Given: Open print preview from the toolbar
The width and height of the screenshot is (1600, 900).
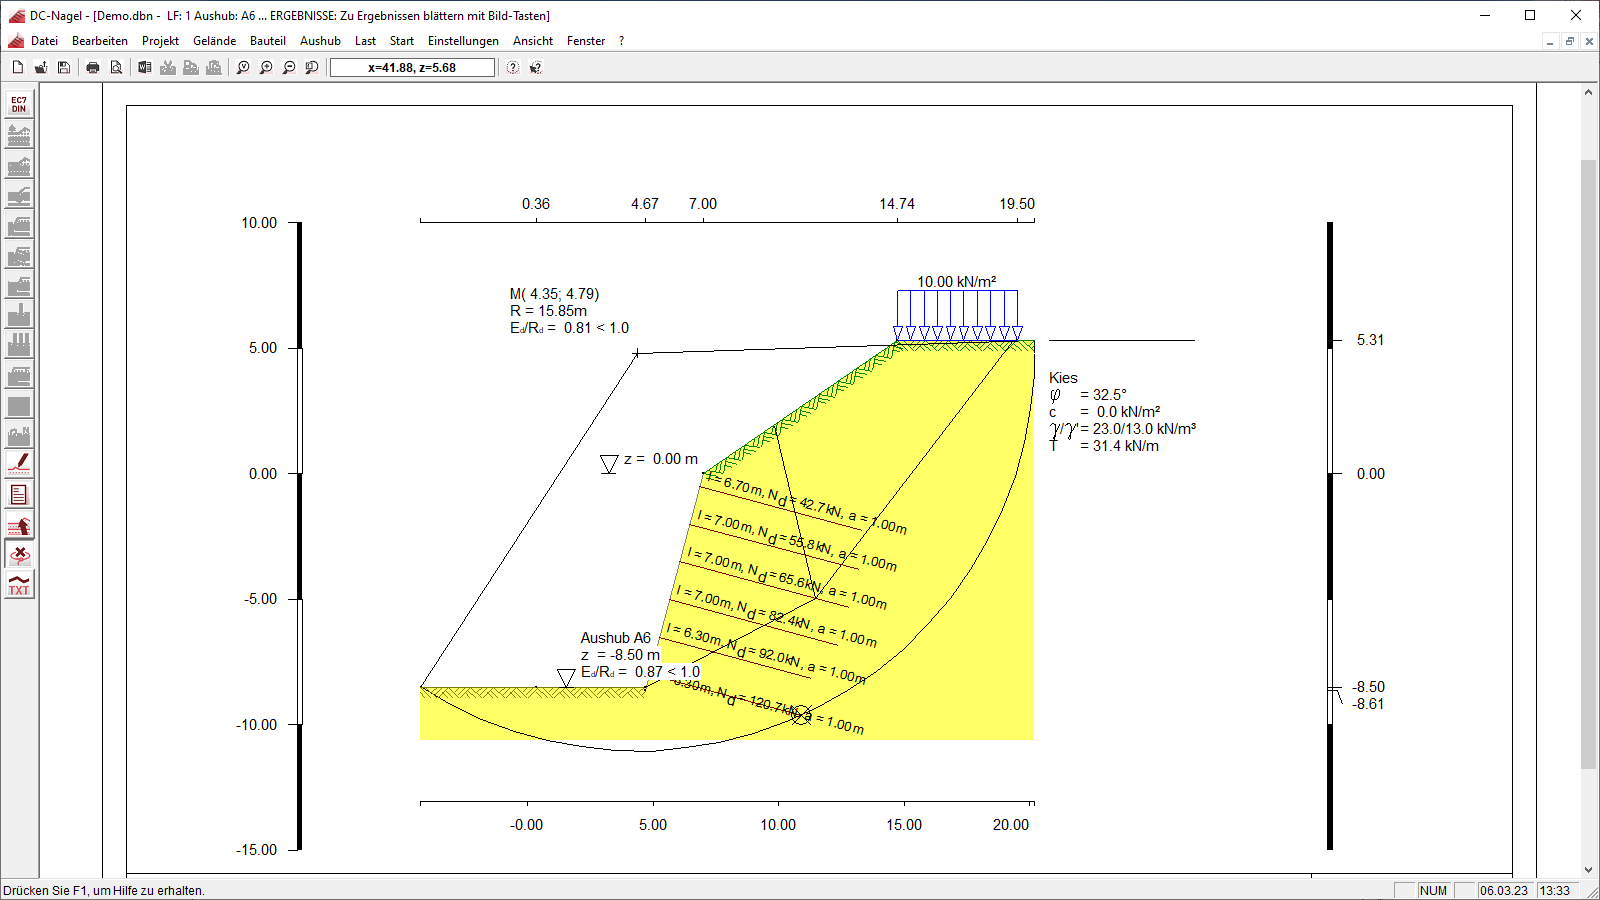Looking at the screenshot, I should [x=116, y=68].
